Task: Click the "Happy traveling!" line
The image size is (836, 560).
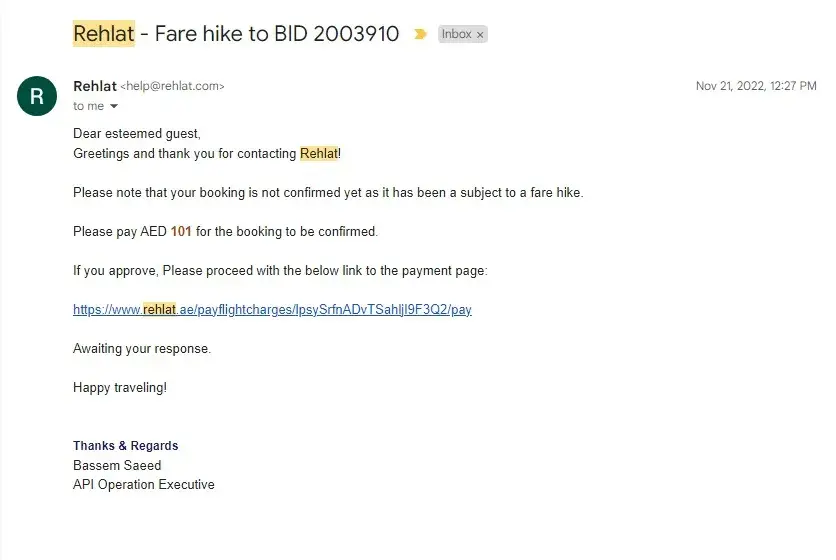Action: (120, 388)
